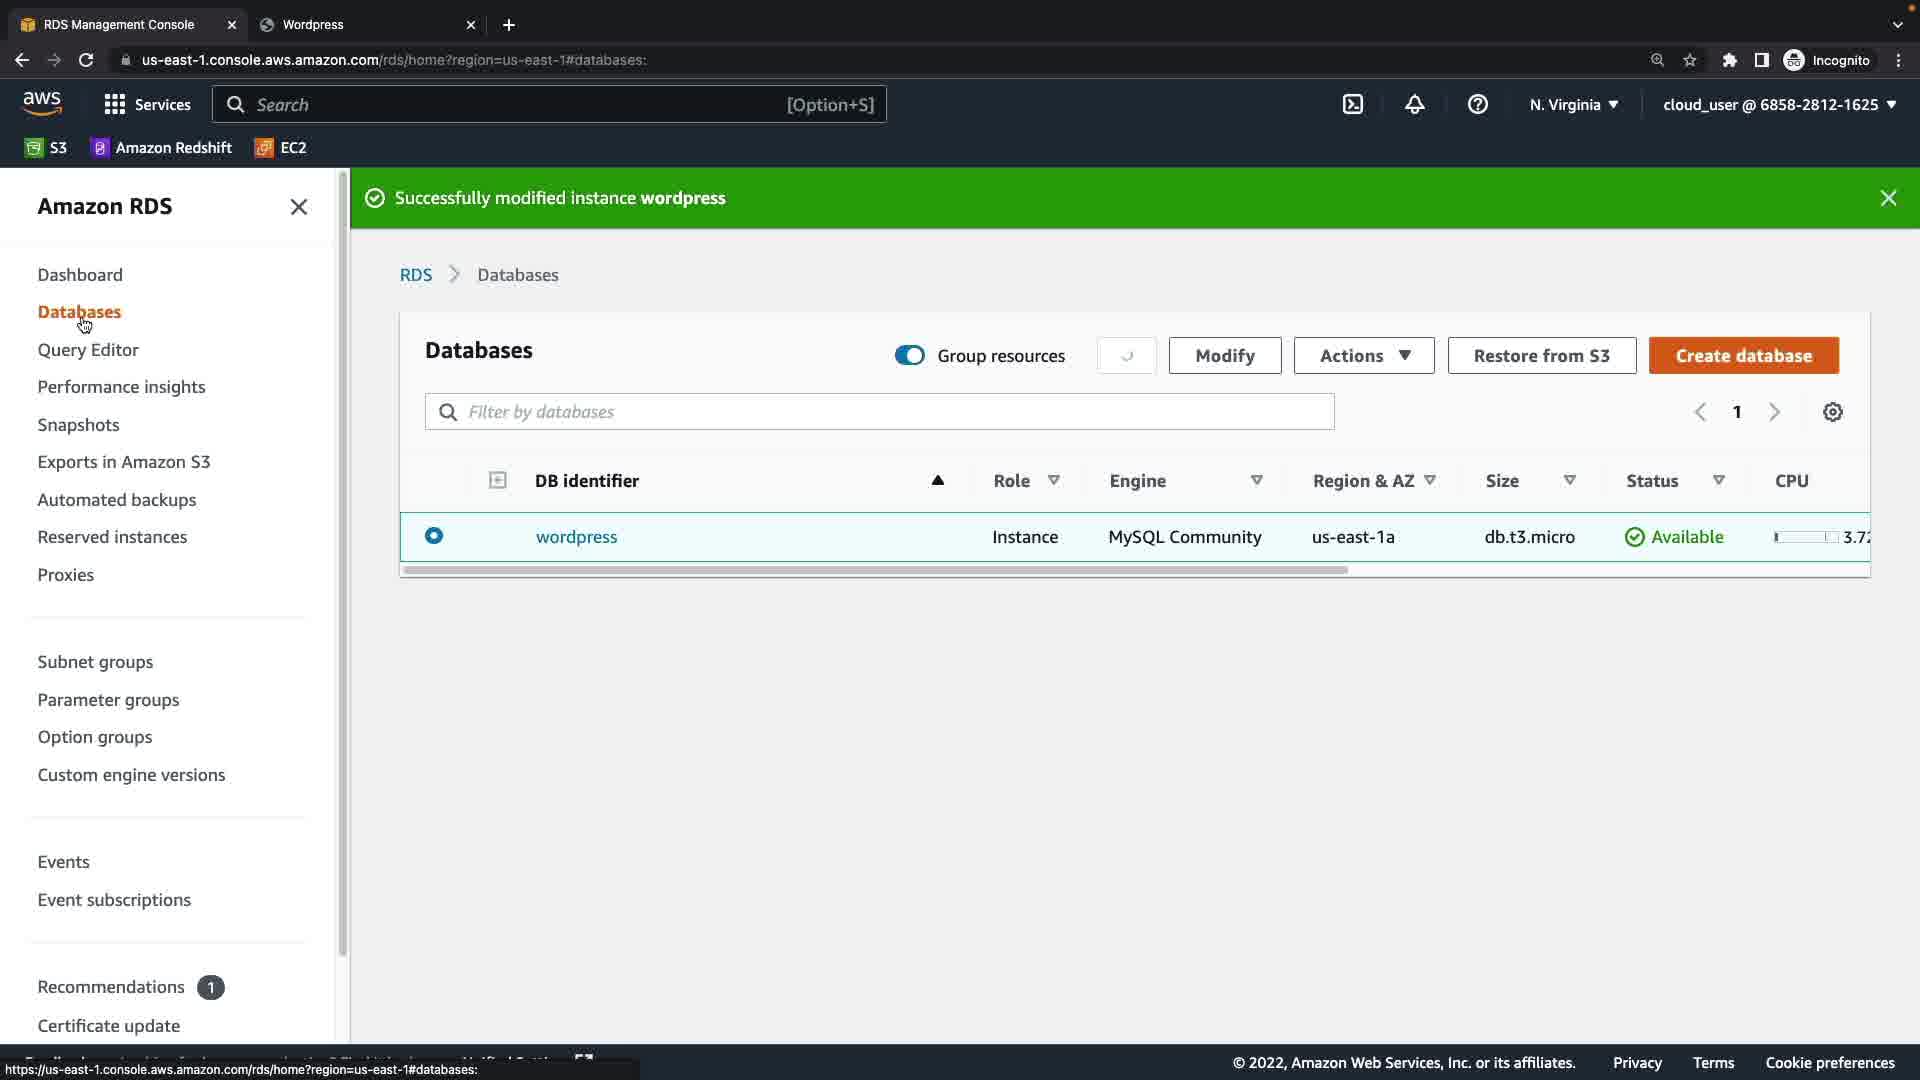This screenshot has height=1080, width=1920.
Task: Select the wordpress database radio button
Action: pos(434,536)
